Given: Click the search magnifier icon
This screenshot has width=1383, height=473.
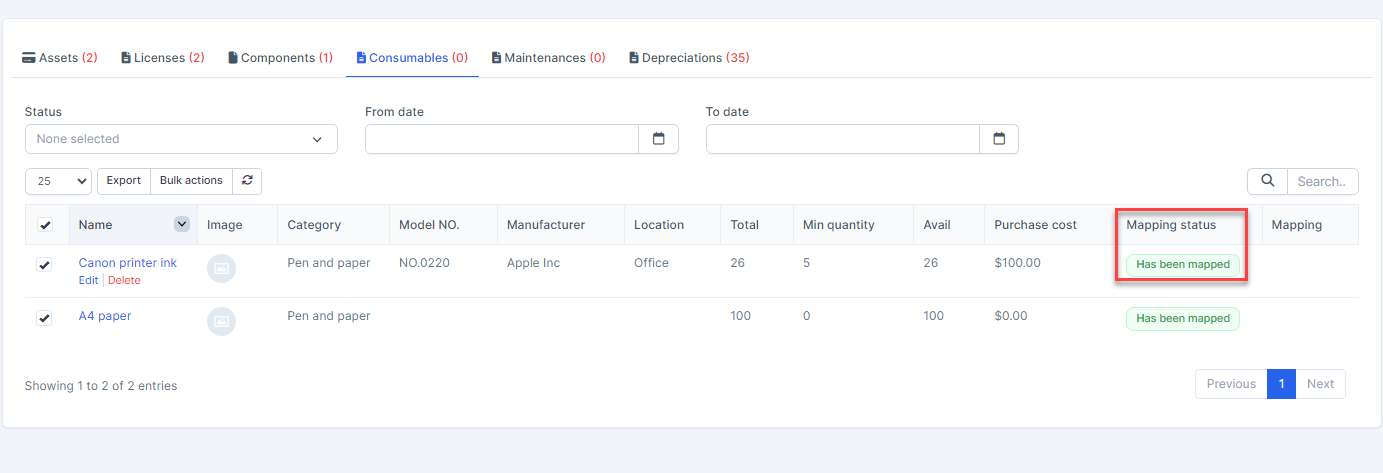Looking at the screenshot, I should (x=1267, y=181).
